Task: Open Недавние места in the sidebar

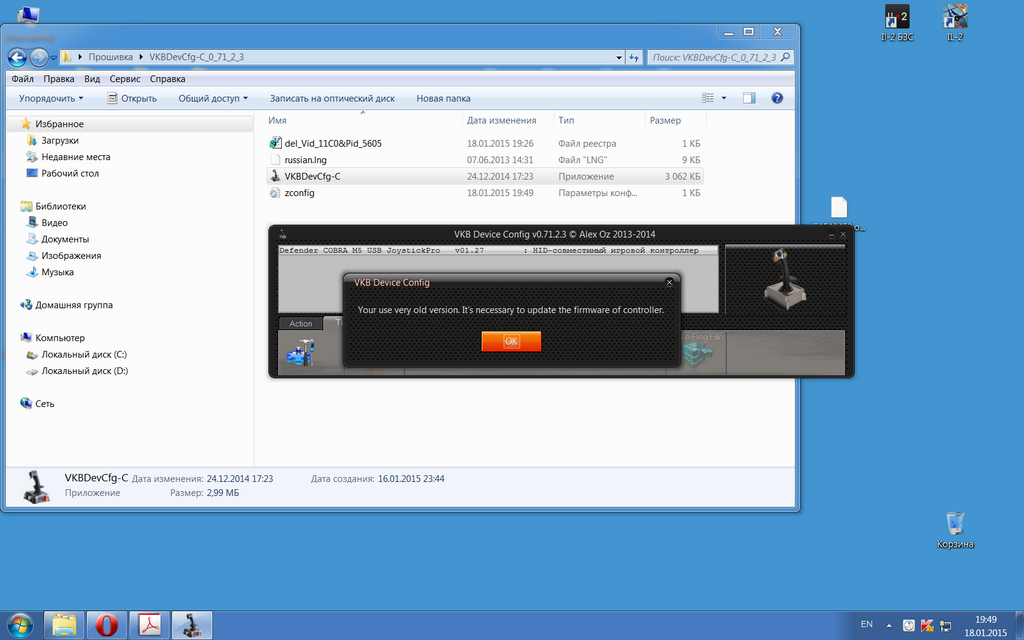Action: point(76,157)
